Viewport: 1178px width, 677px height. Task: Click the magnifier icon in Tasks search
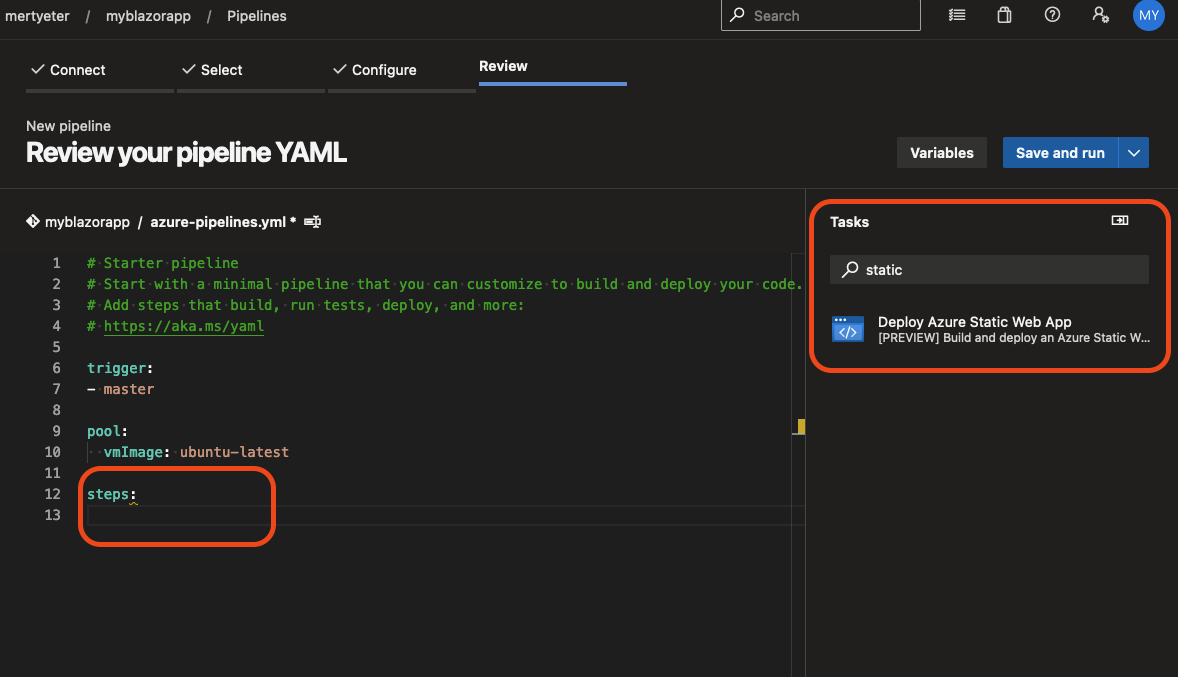[850, 270]
